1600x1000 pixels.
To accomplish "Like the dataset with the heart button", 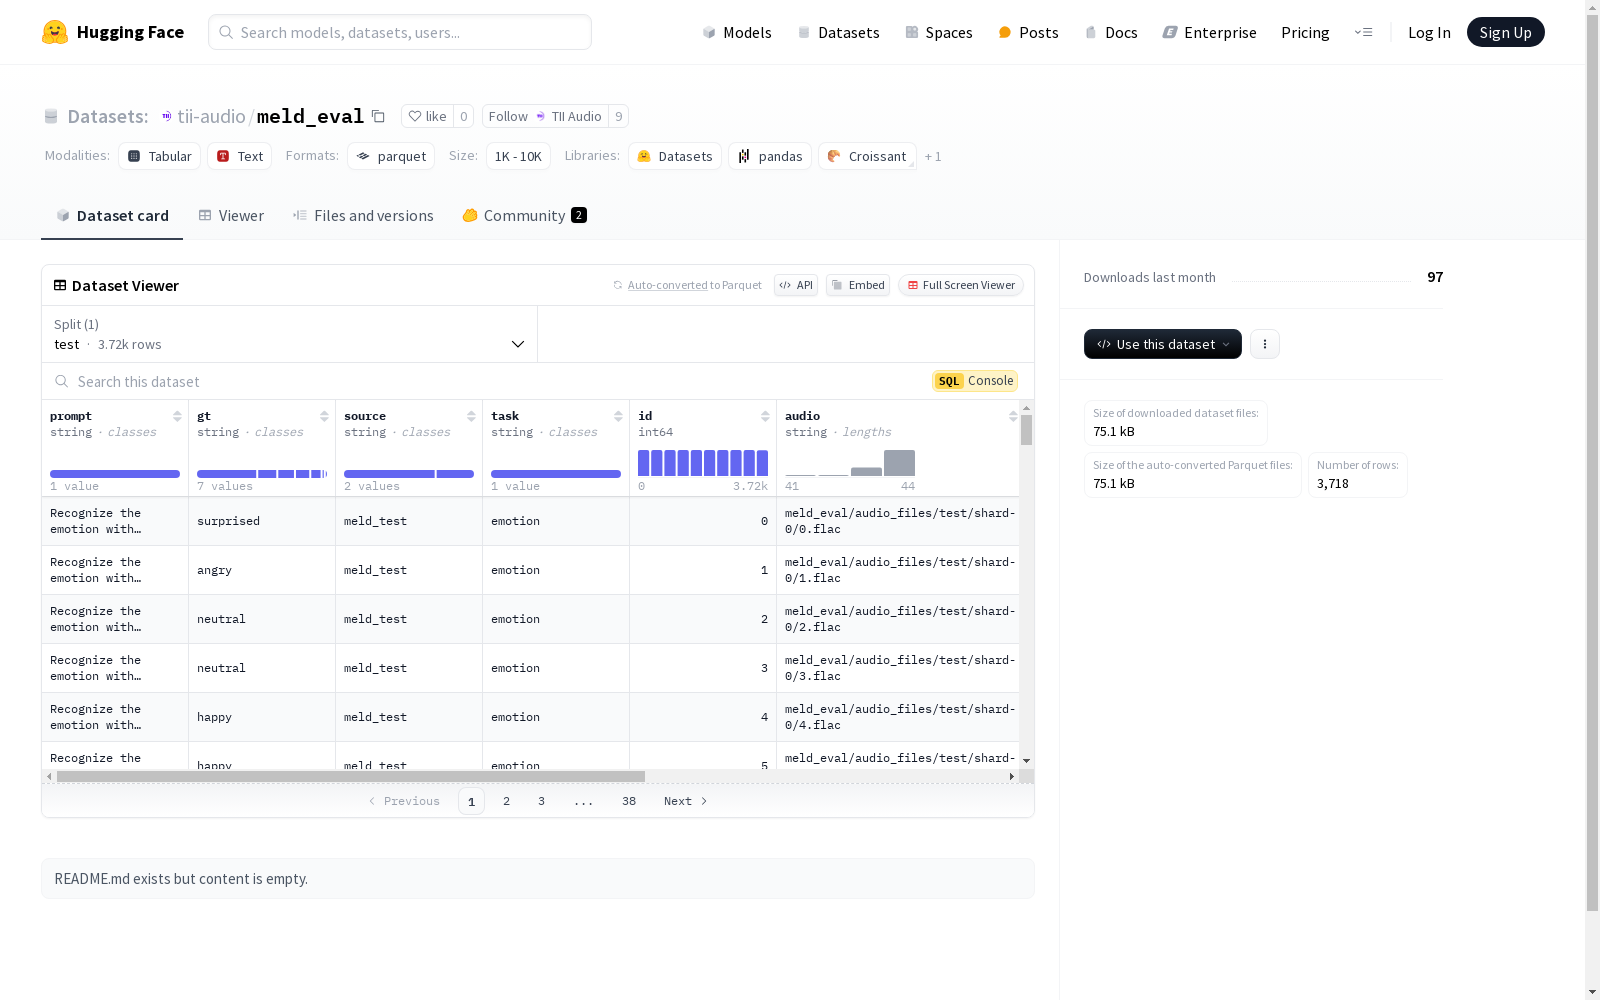I will click(x=427, y=116).
